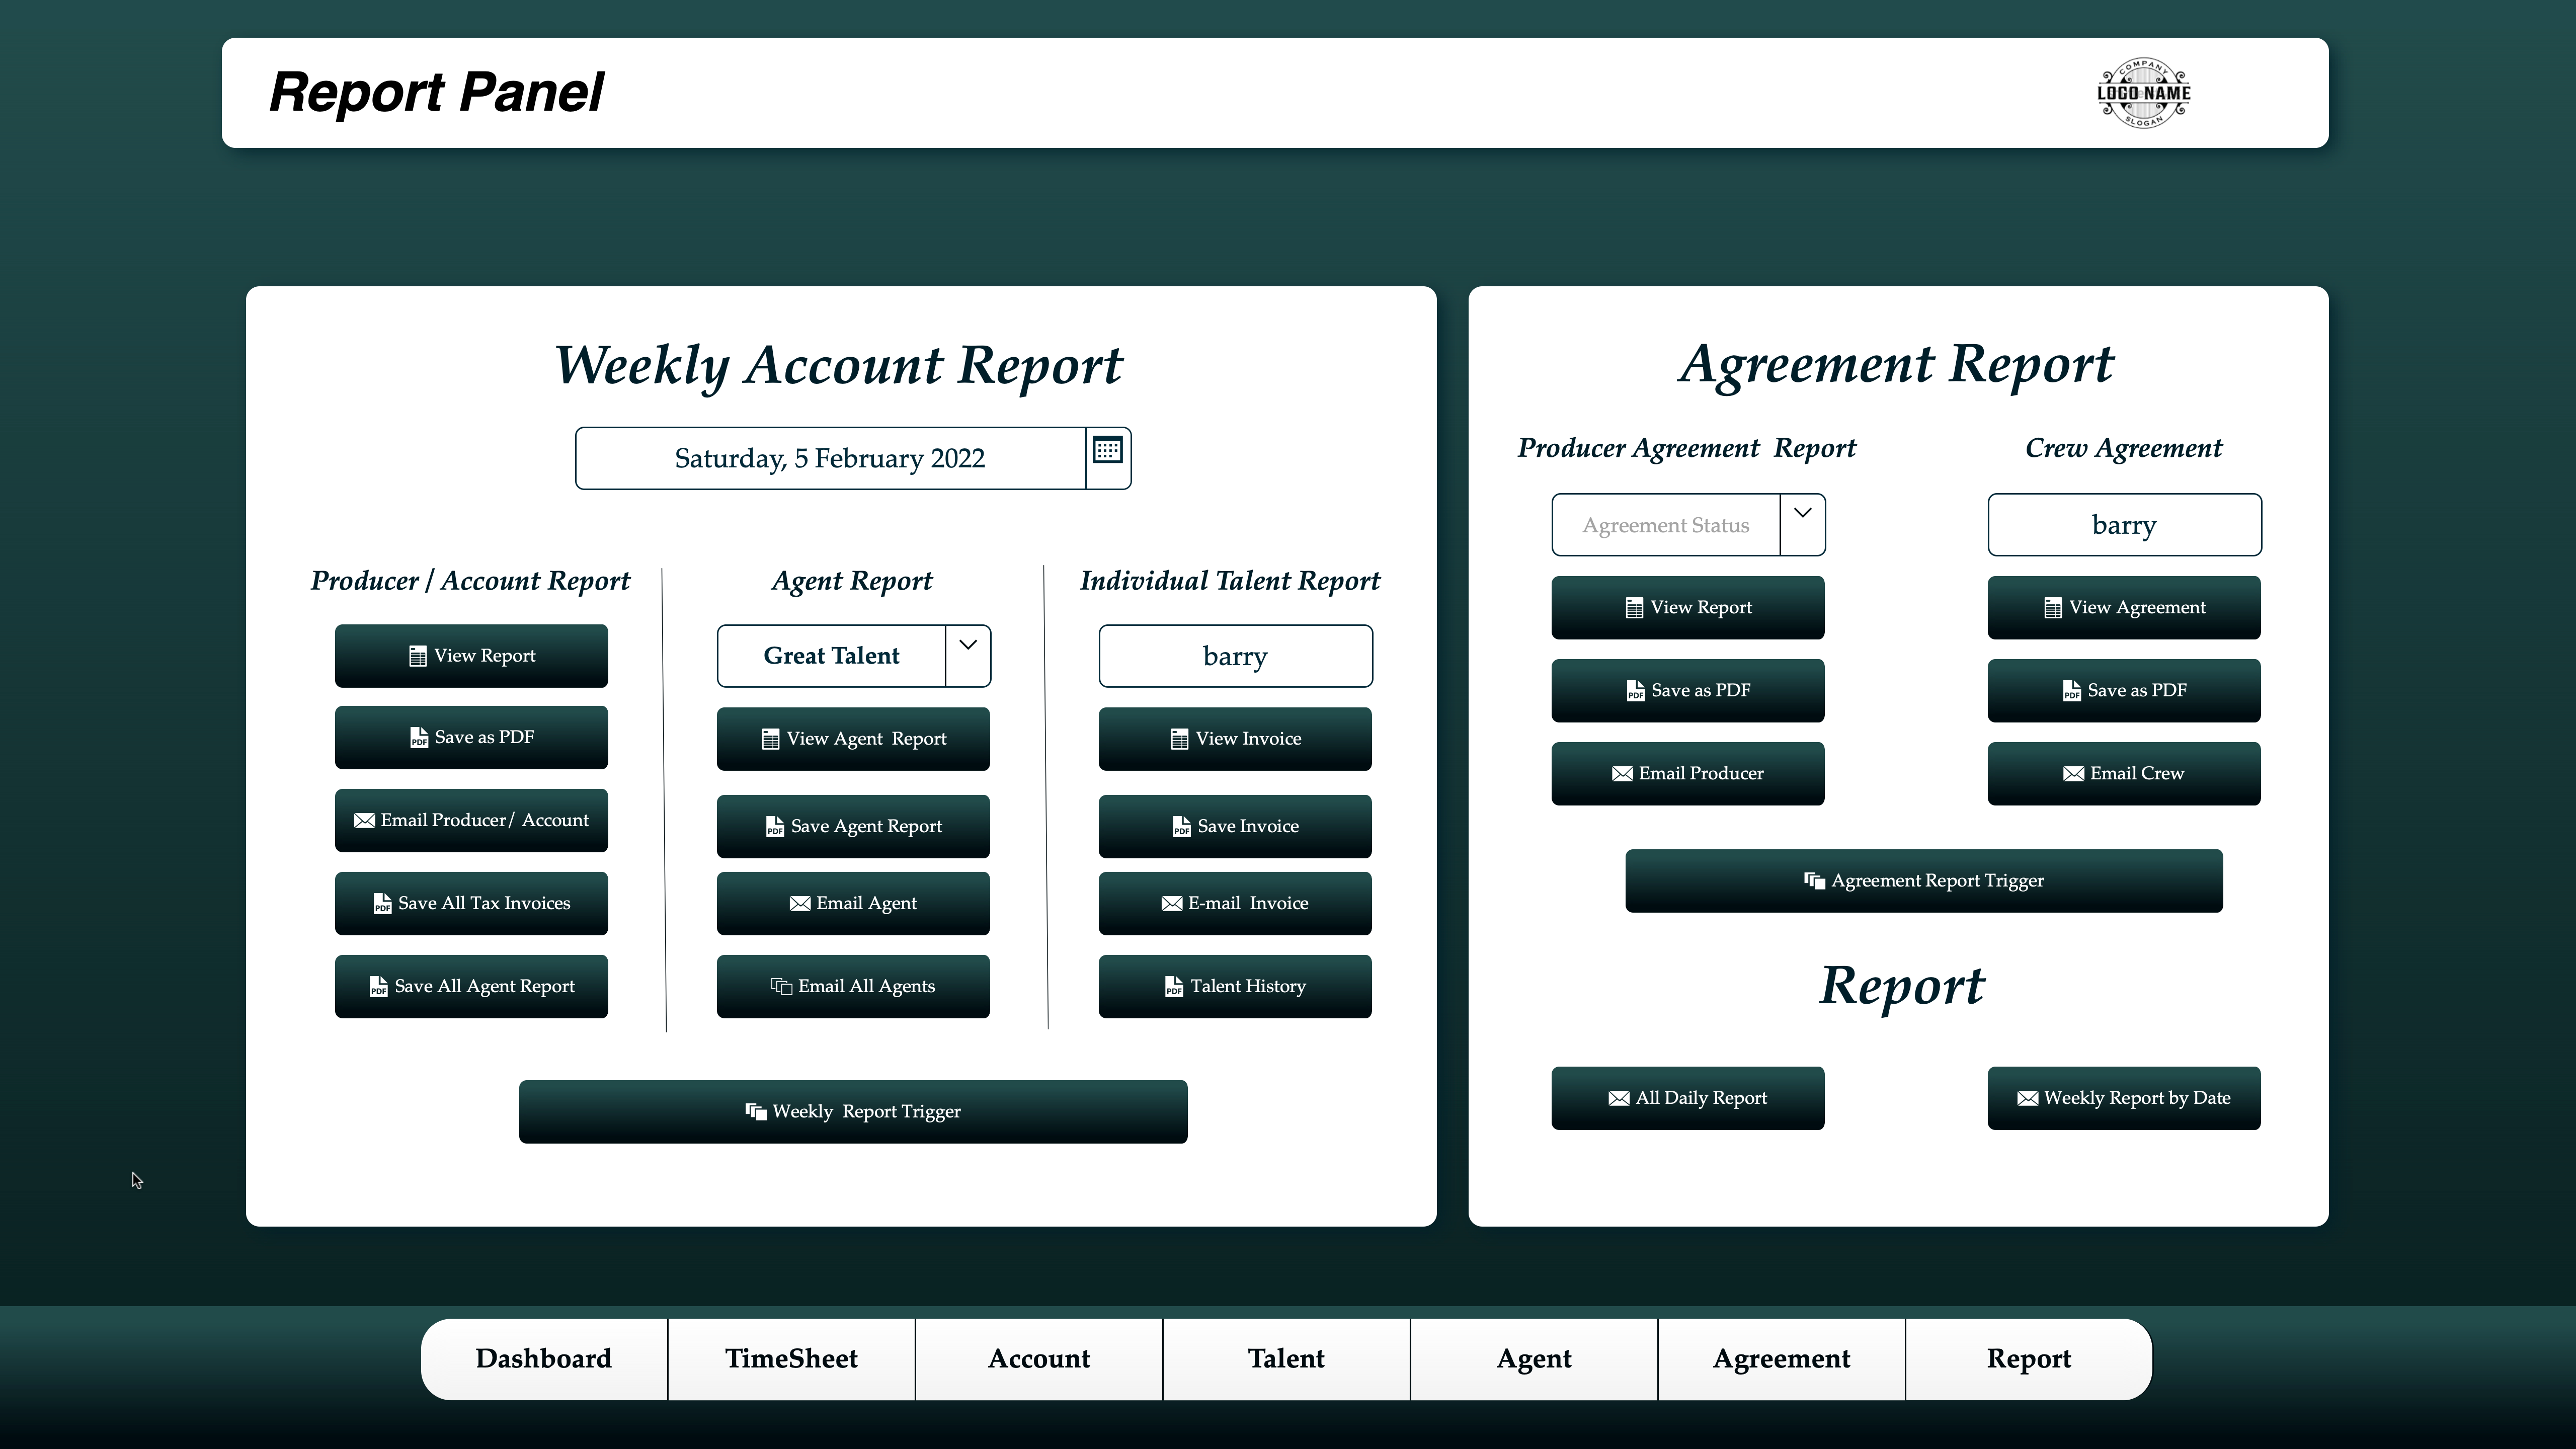Click Save All Tax Invoices PDF button

click(x=471, y=903)
